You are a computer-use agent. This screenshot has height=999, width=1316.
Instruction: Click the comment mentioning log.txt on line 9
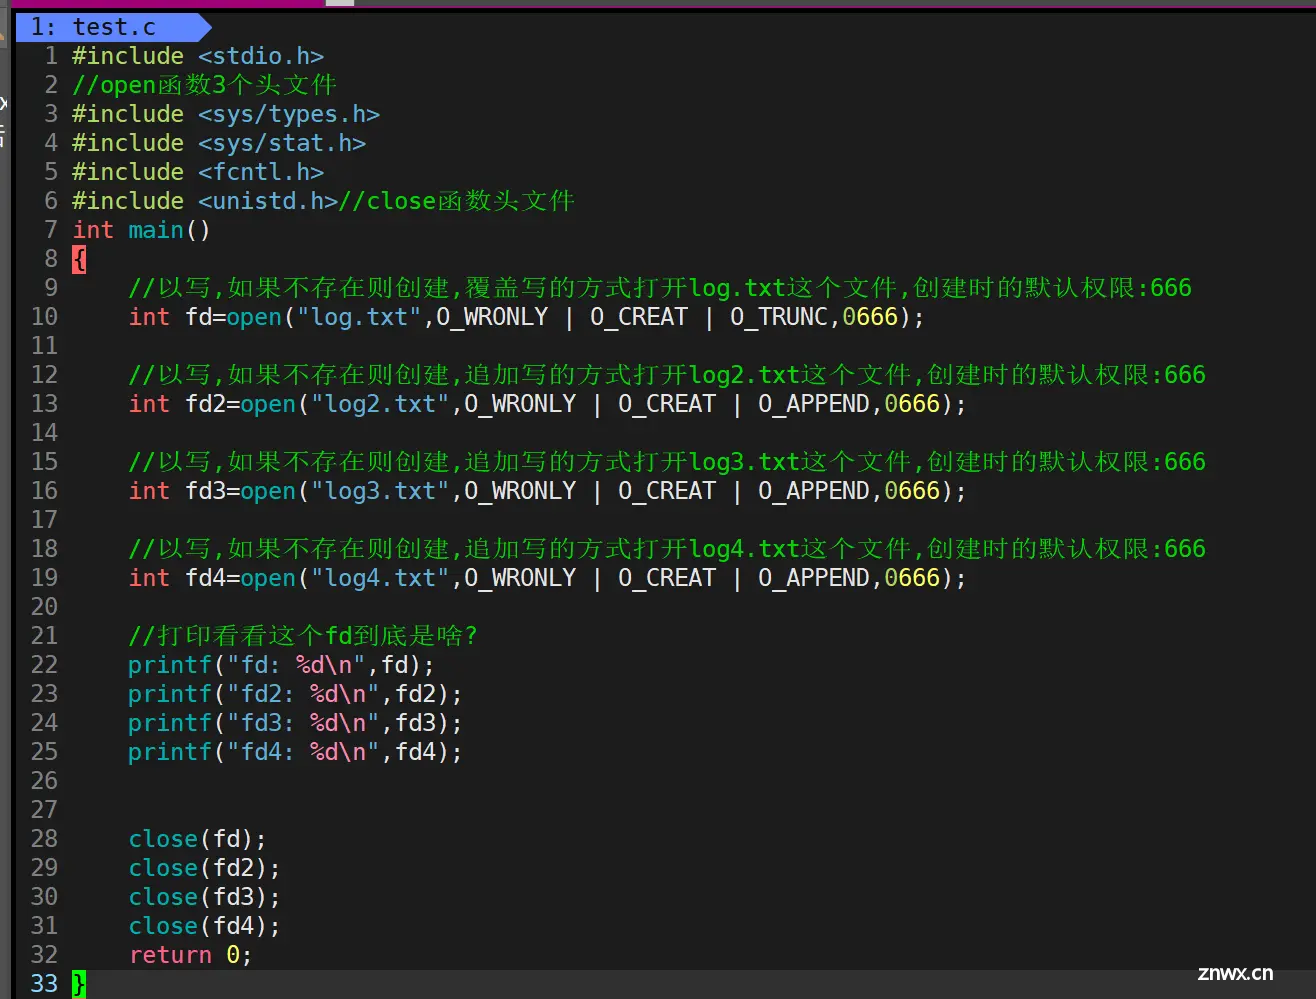click(660, 288)
